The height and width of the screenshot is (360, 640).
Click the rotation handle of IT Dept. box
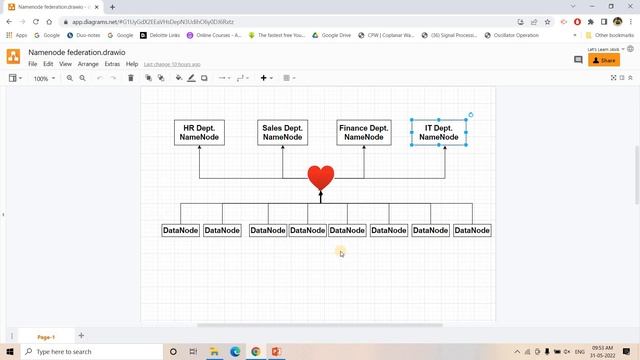471,115
